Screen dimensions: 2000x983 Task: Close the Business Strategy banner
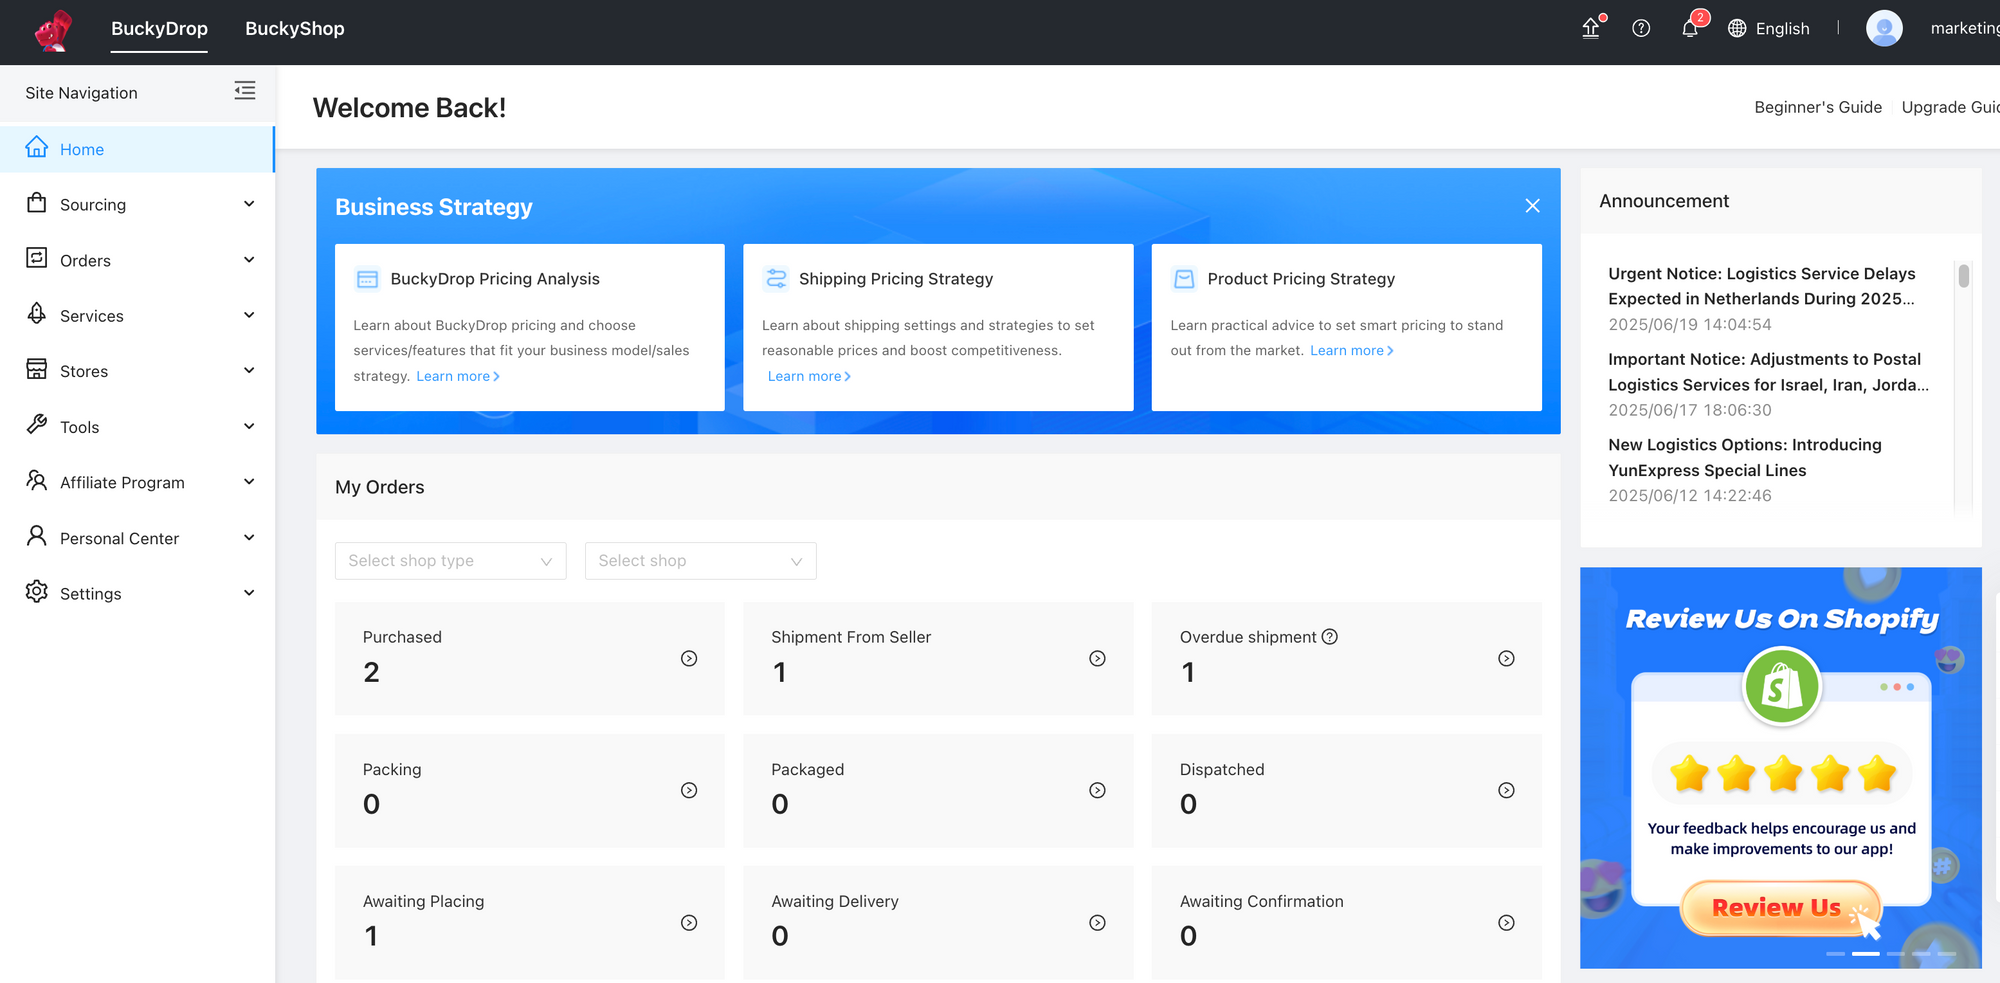[1532, 206]
